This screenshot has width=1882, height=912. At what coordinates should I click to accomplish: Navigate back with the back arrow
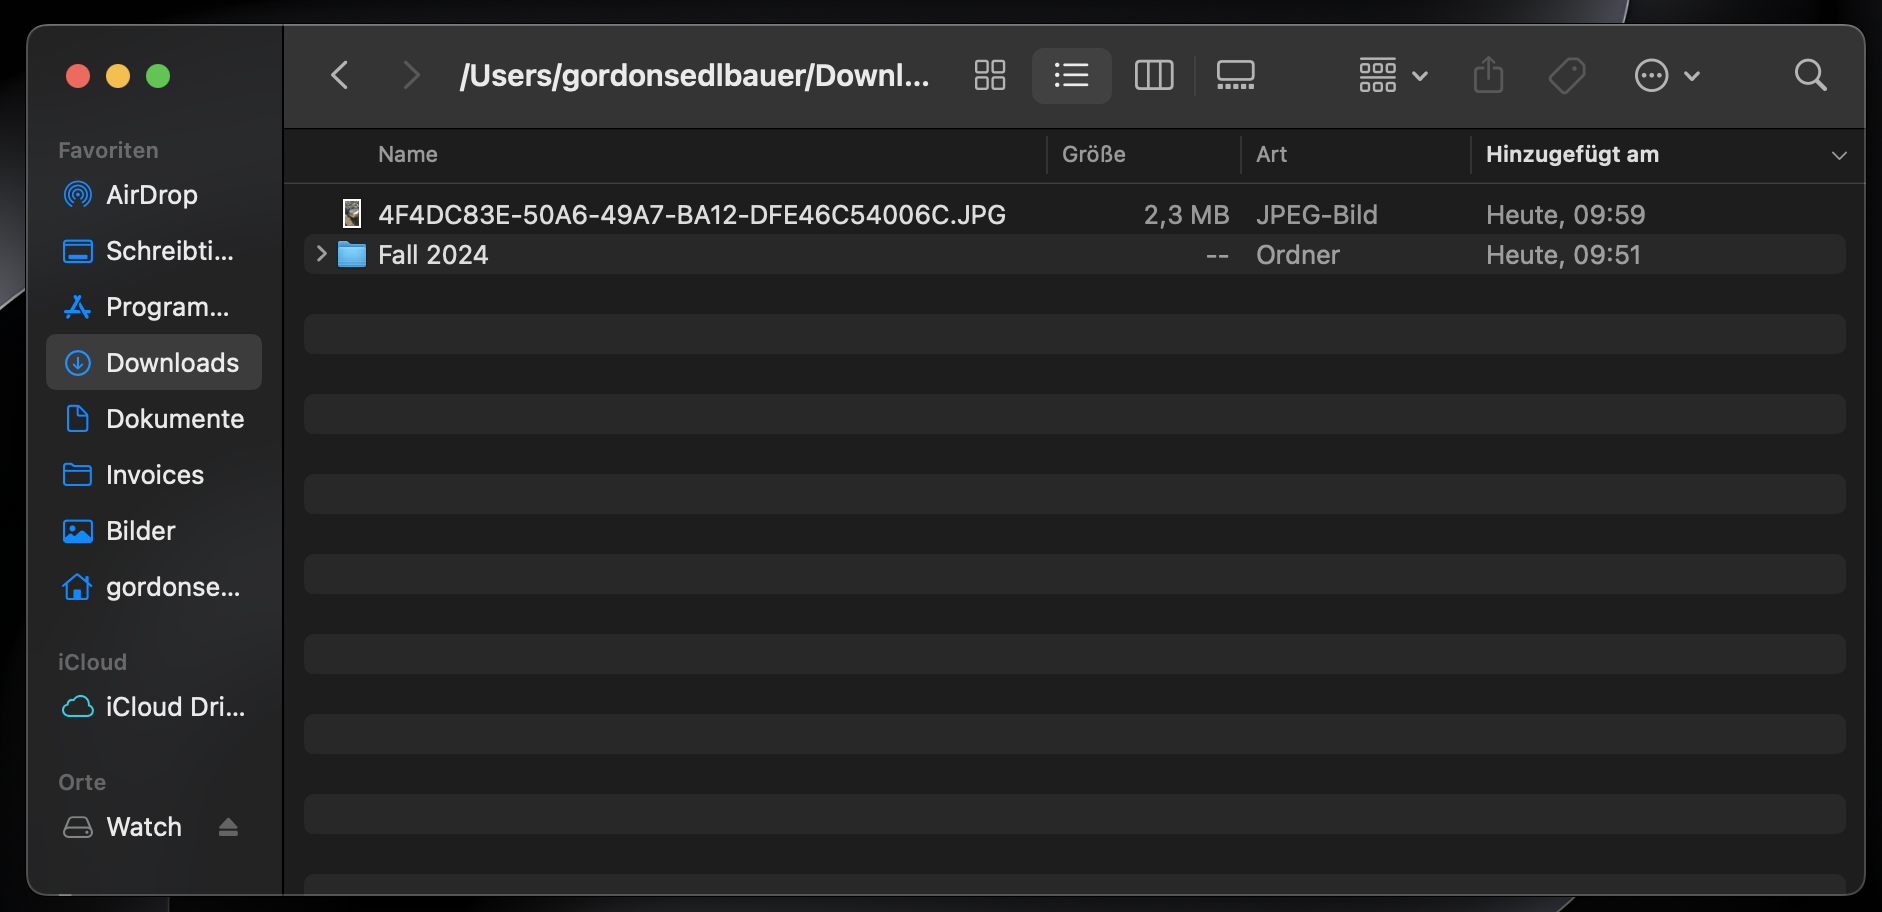pos(339,75)
